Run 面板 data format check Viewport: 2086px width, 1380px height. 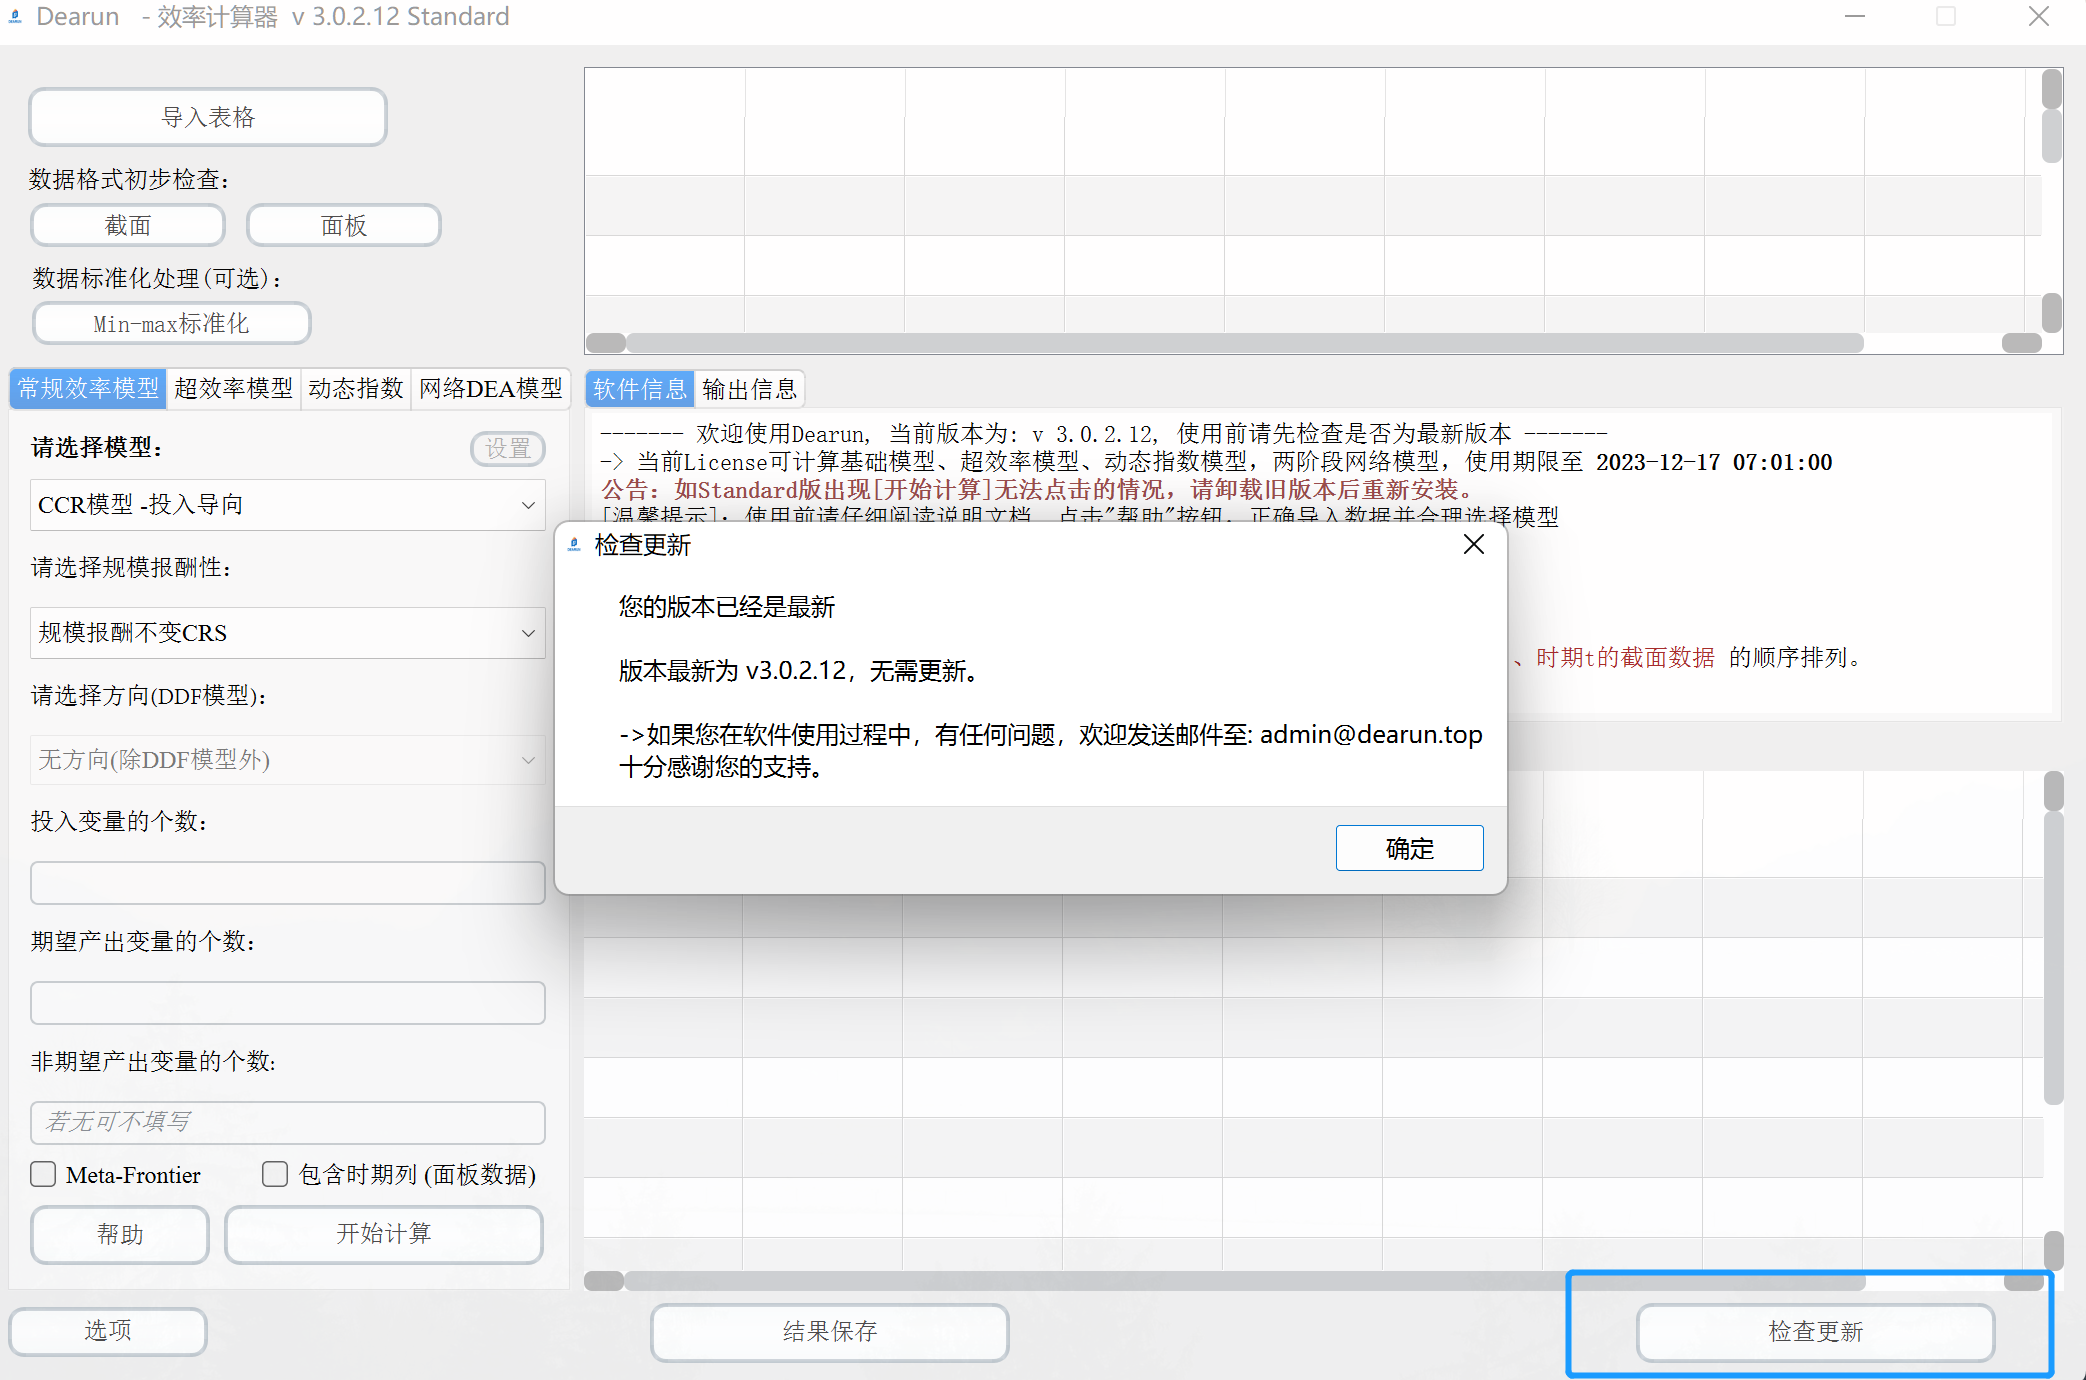tap(343, 224)
